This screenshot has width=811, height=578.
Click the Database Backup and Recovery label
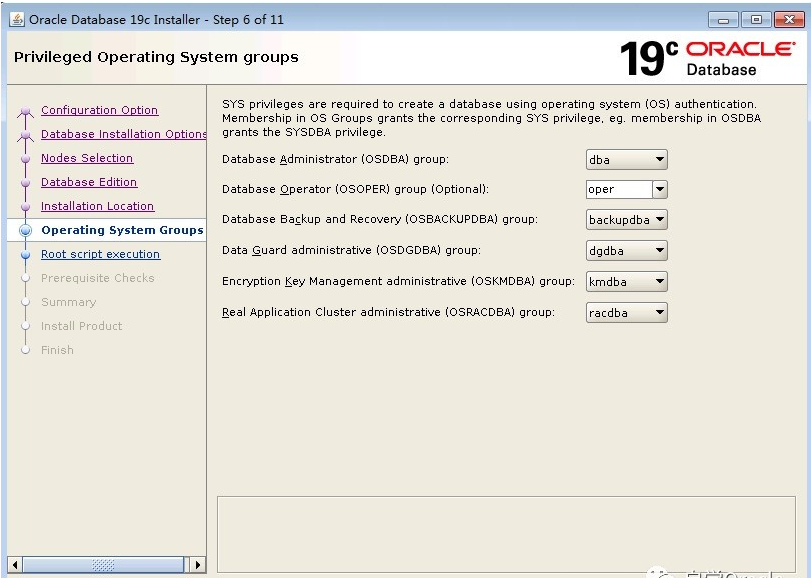point(380,219)
